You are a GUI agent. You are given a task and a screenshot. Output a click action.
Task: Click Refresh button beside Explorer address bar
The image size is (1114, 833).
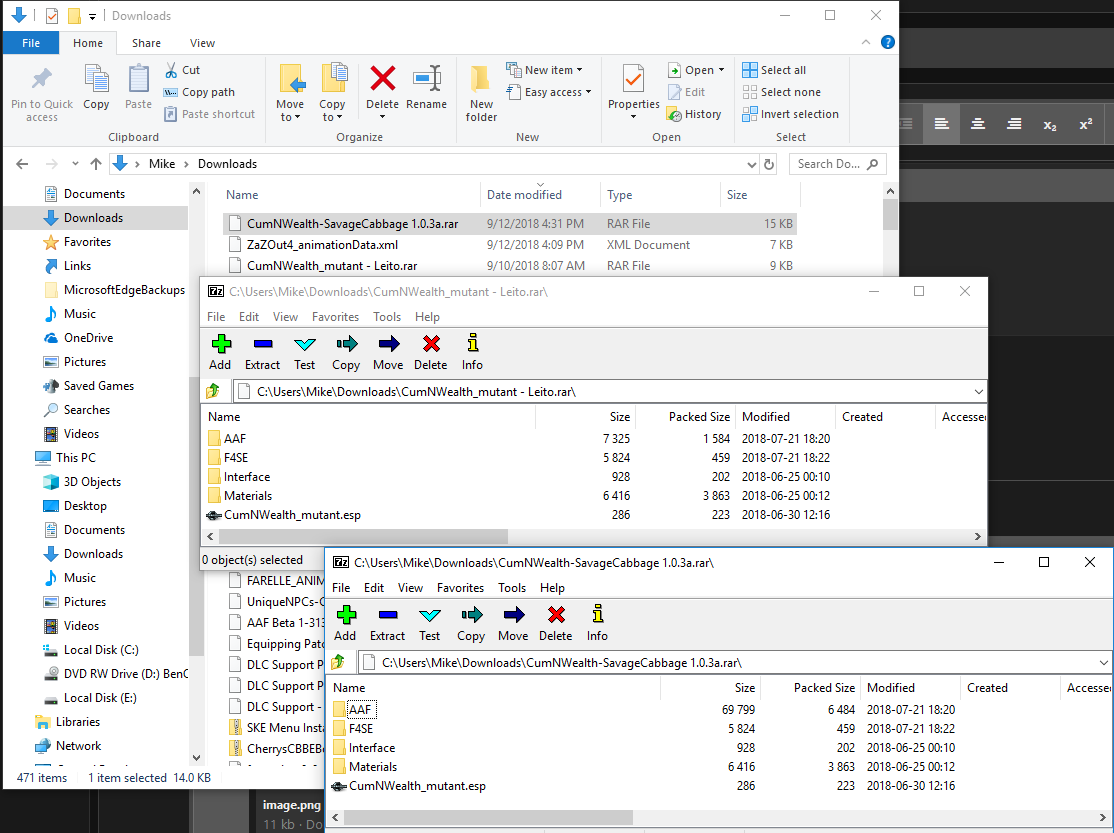pos(769,164)
